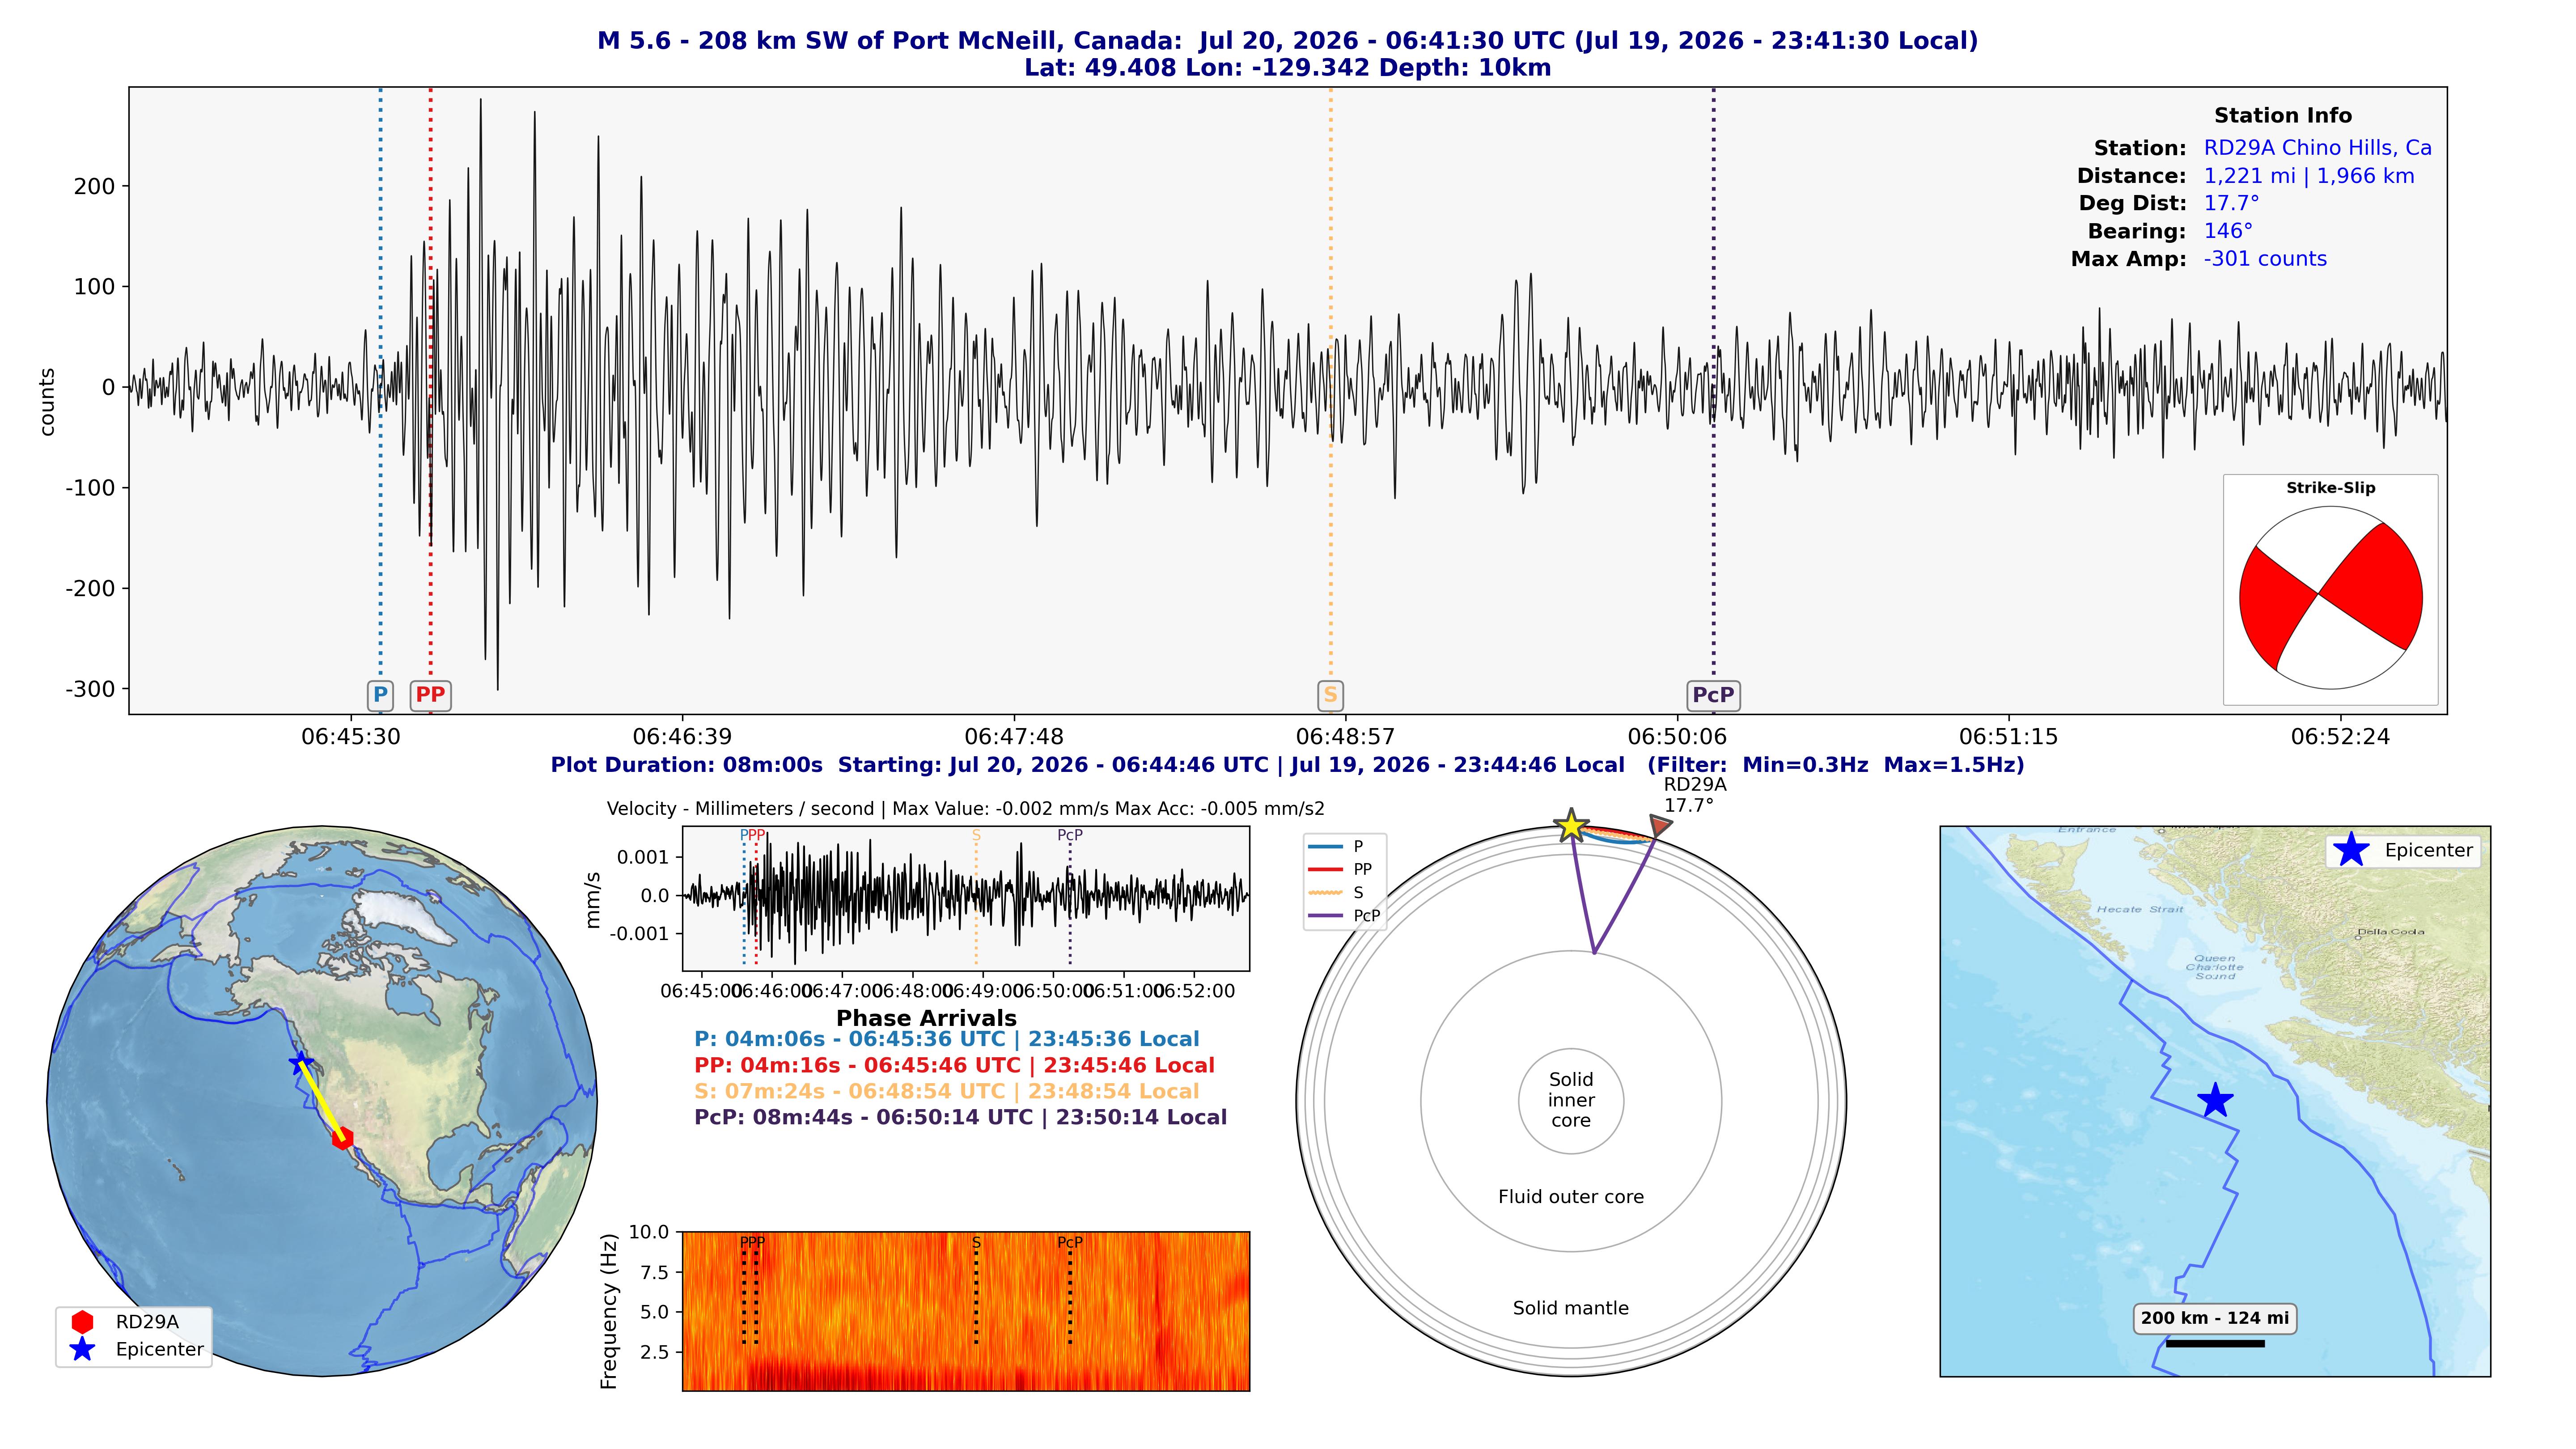This screenshot has height=1449, width=2576.
Task: Click the PcP label above the velocity plot
Action: [1070, 835]
